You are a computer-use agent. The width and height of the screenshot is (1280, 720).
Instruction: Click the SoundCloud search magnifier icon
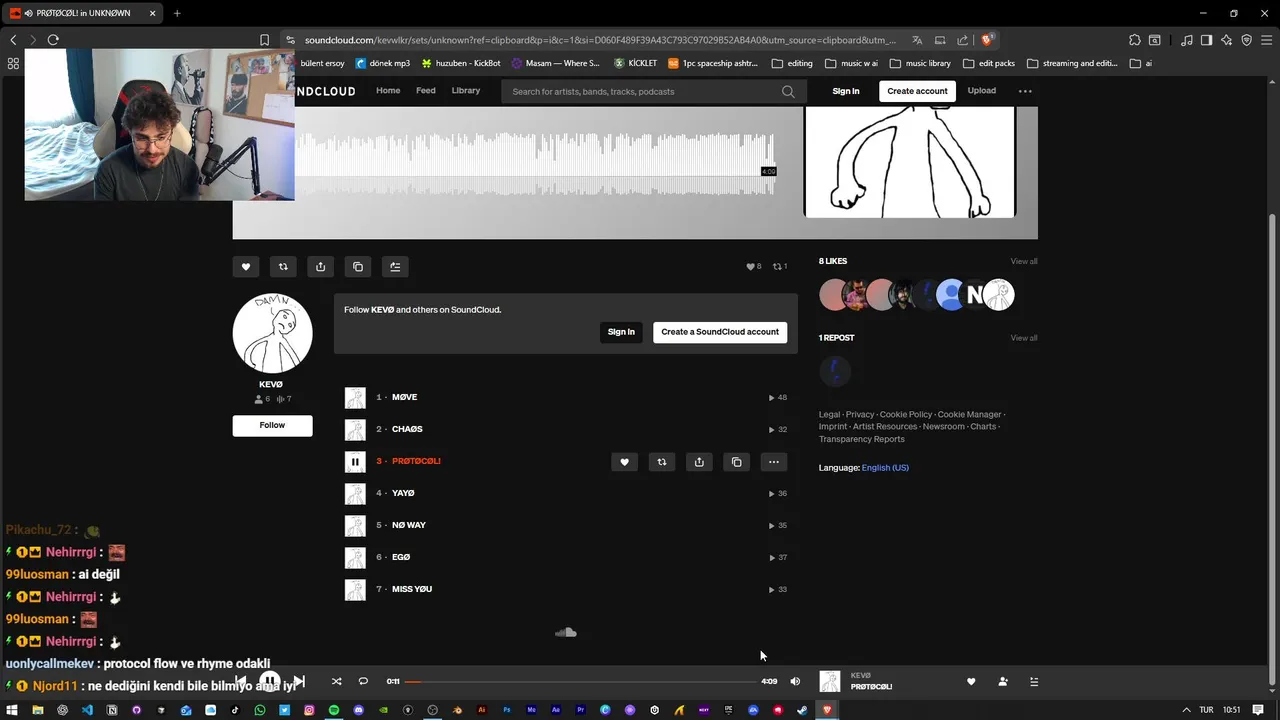(788, 91)
